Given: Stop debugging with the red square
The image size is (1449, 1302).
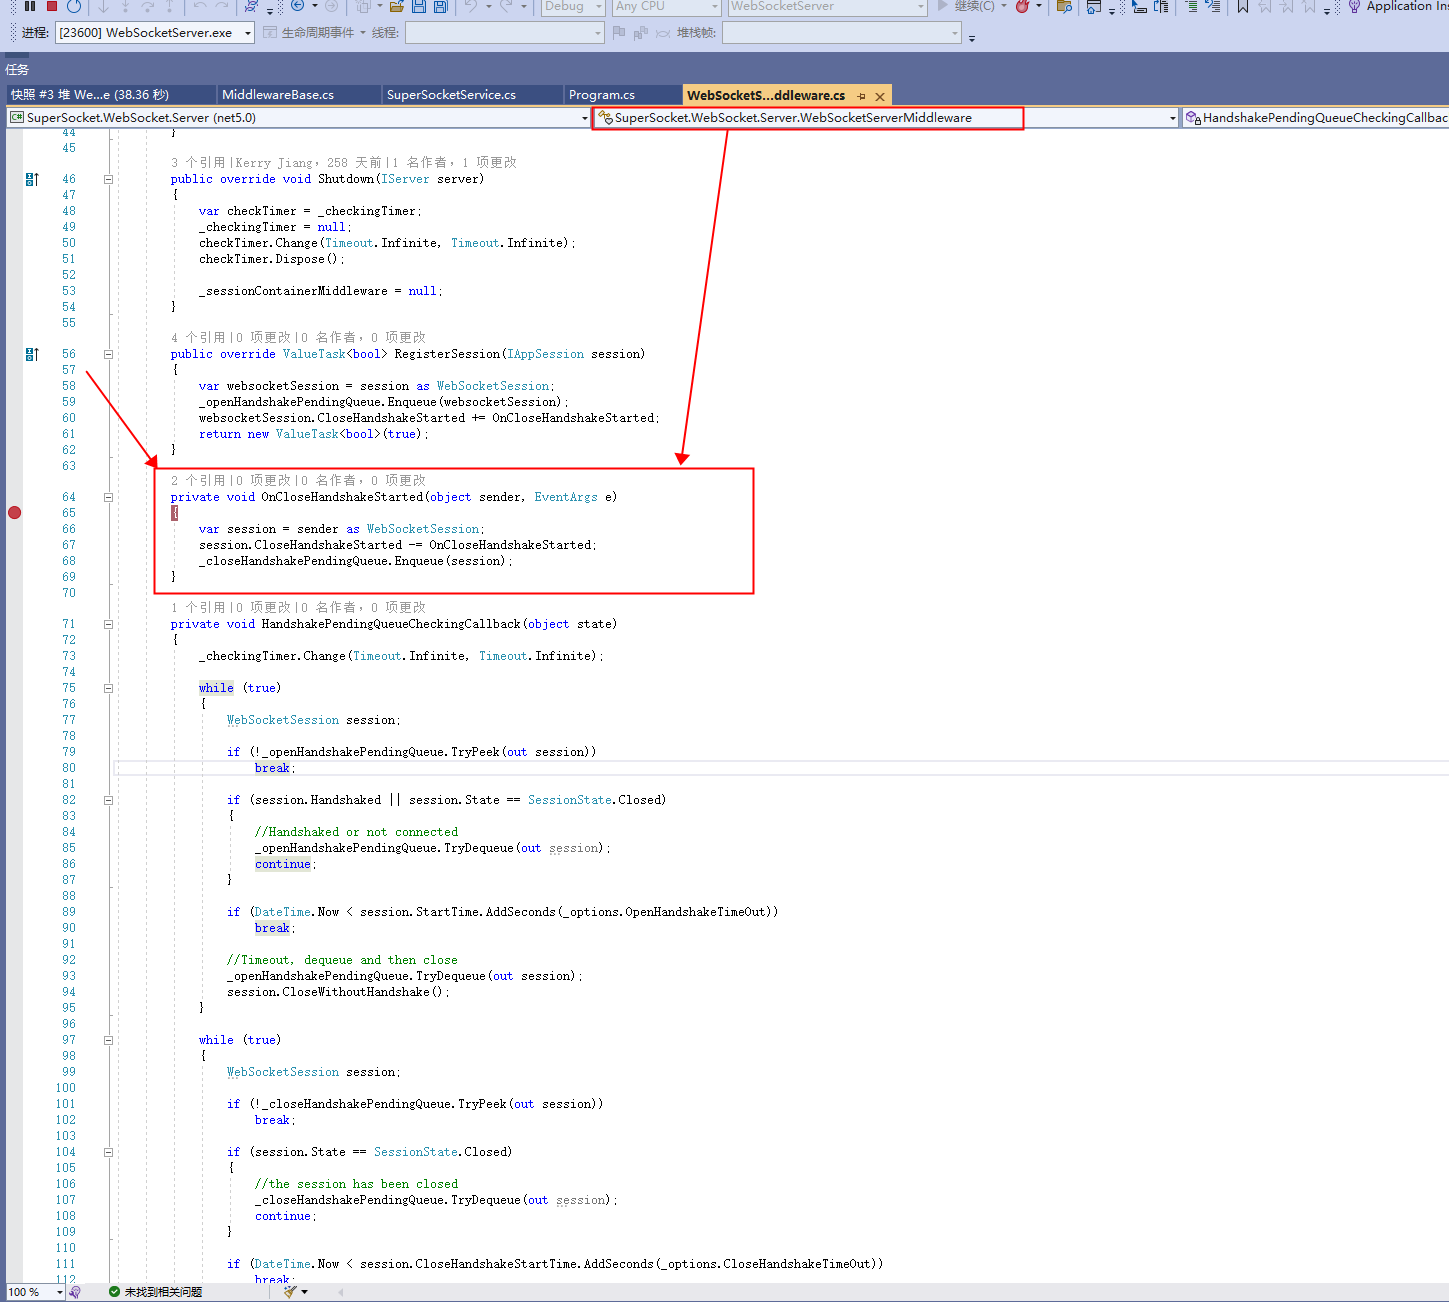Looking at the screenshot, I should [x=52, y=6].
